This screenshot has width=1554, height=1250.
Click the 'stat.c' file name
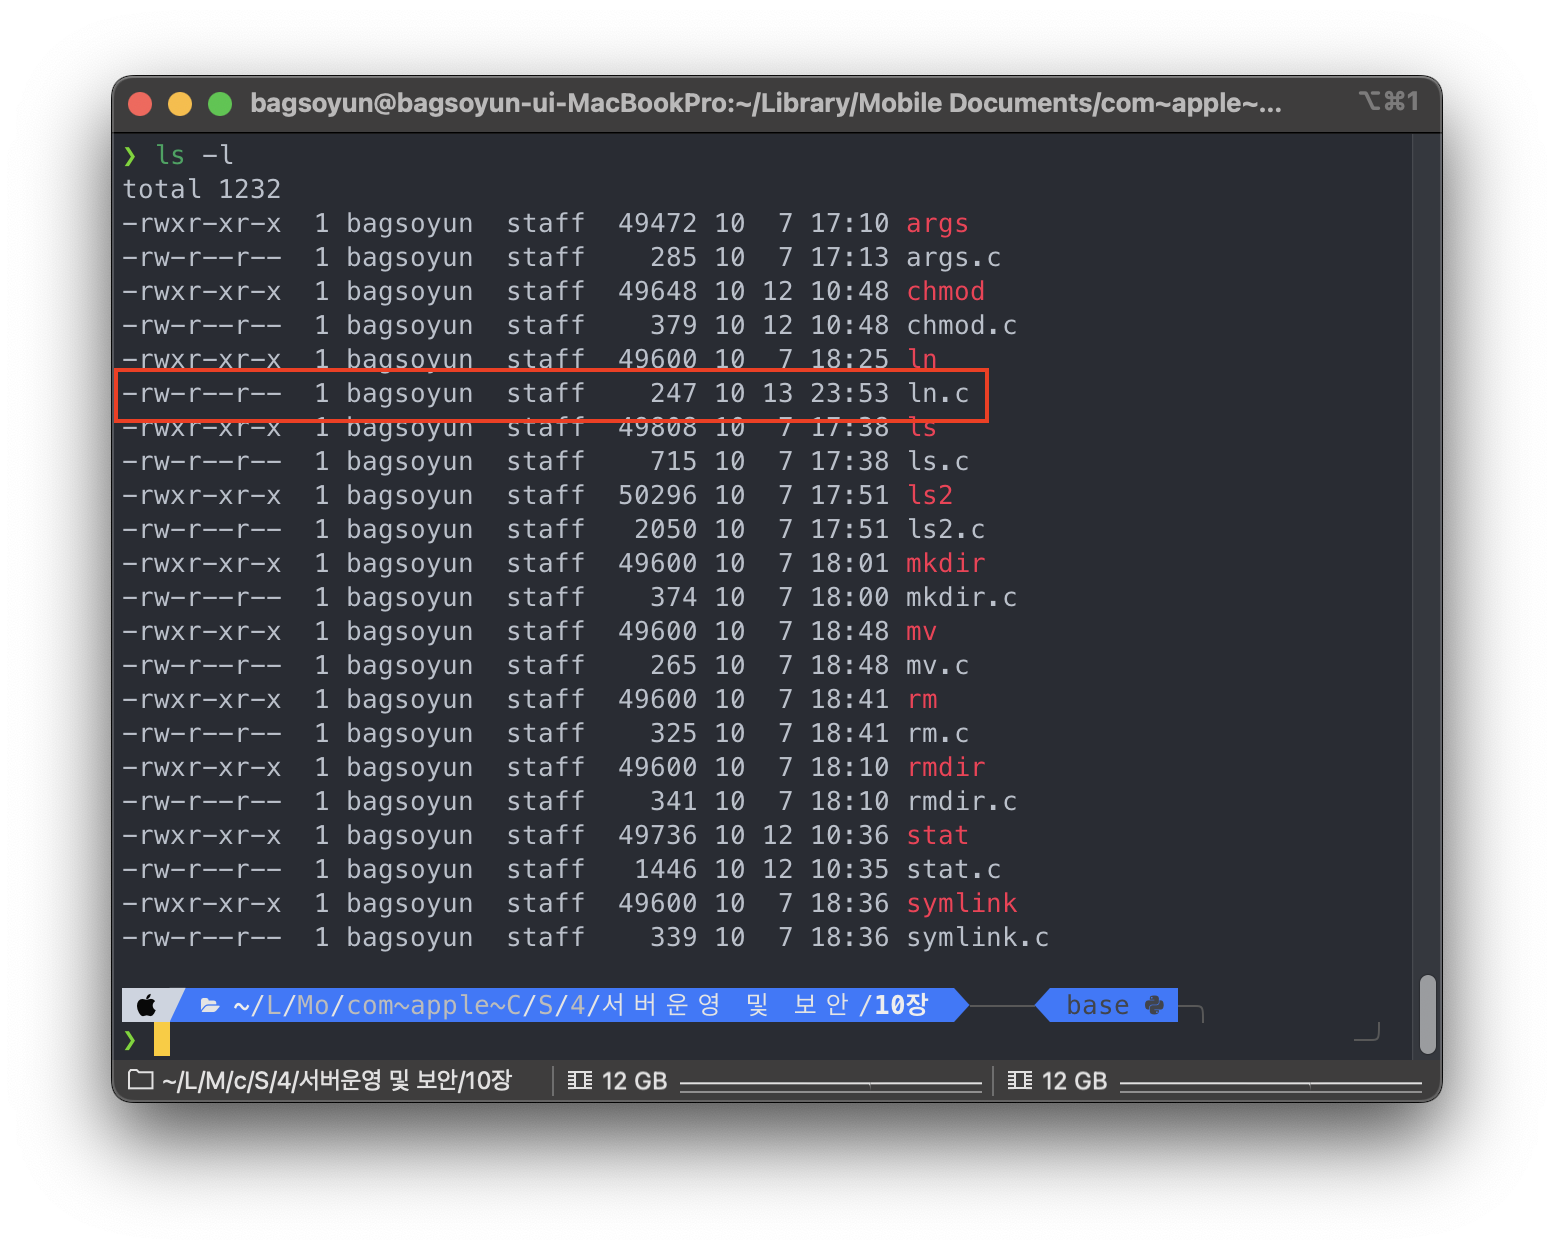[953, 869]
